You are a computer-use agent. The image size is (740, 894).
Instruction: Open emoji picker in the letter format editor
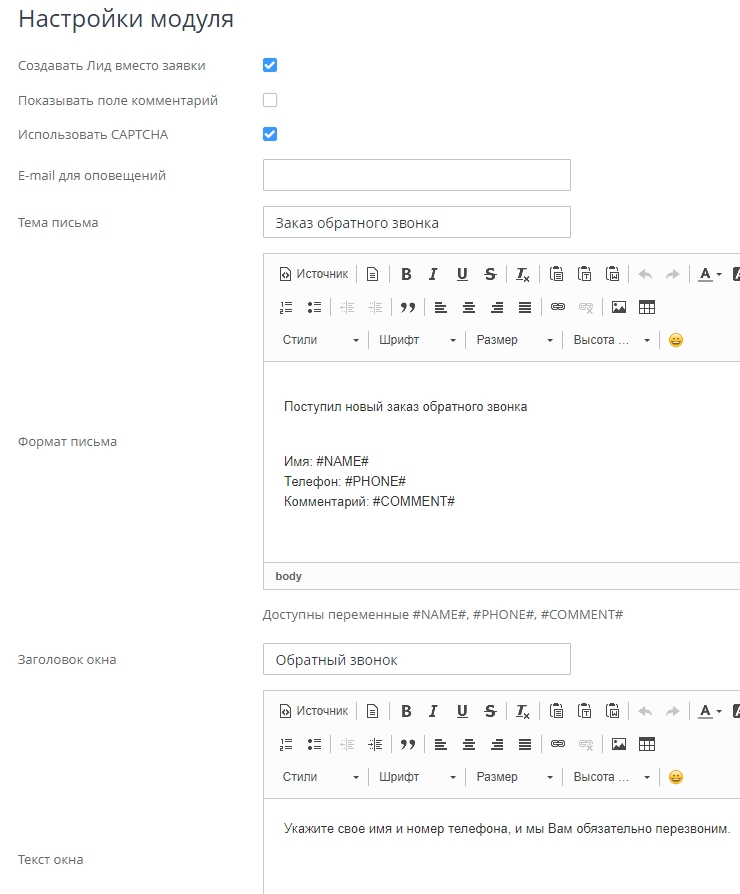coord(676,340)
